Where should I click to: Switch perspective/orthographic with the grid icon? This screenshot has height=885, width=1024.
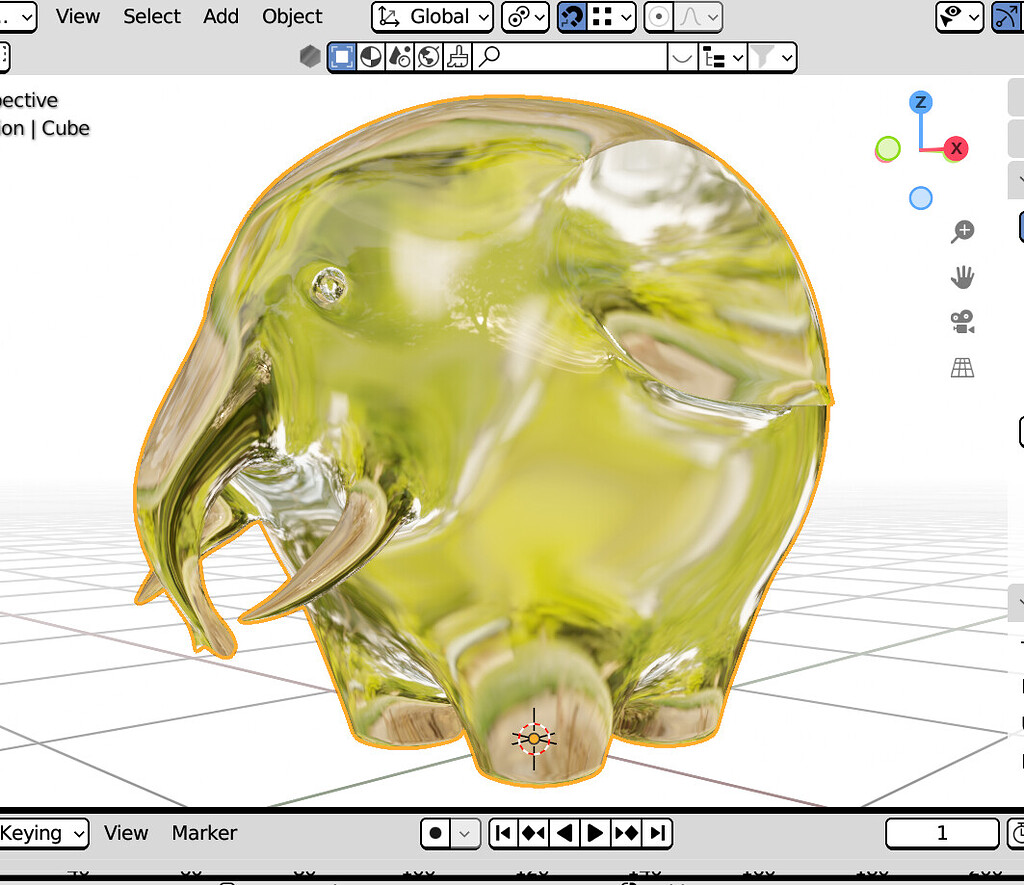pos(962,368)
